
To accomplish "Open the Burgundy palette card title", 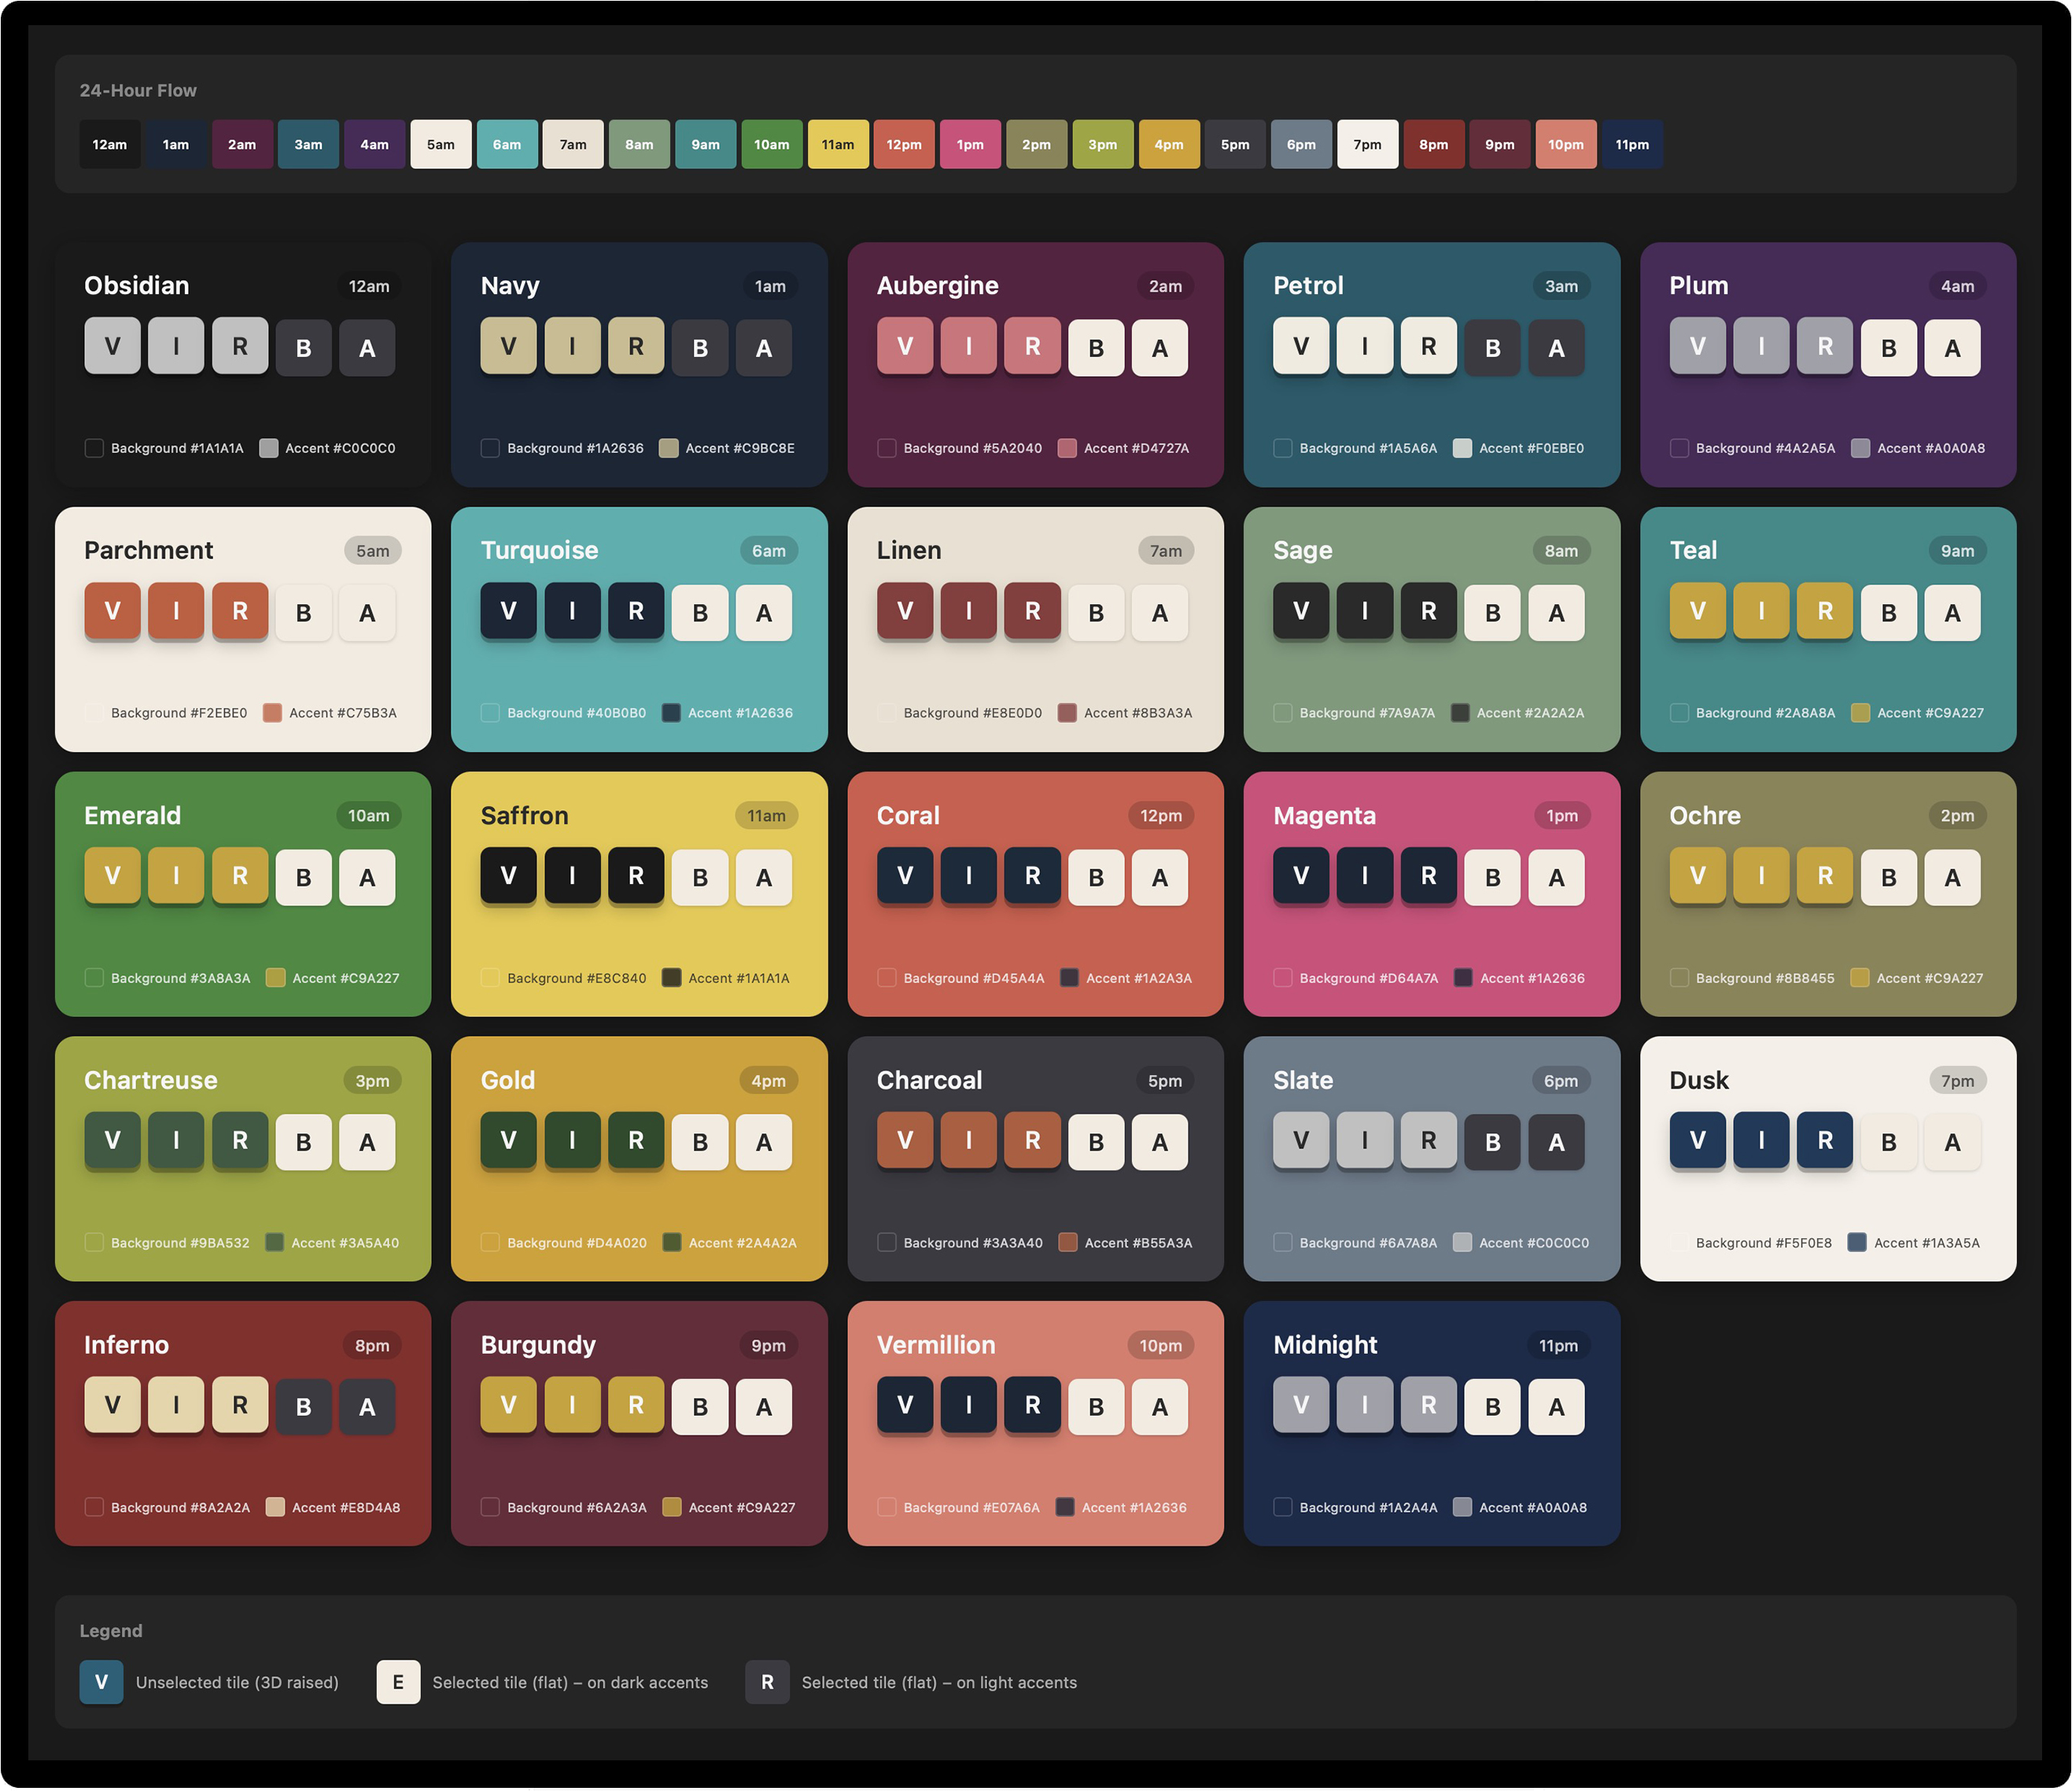I will point(538,1345).
